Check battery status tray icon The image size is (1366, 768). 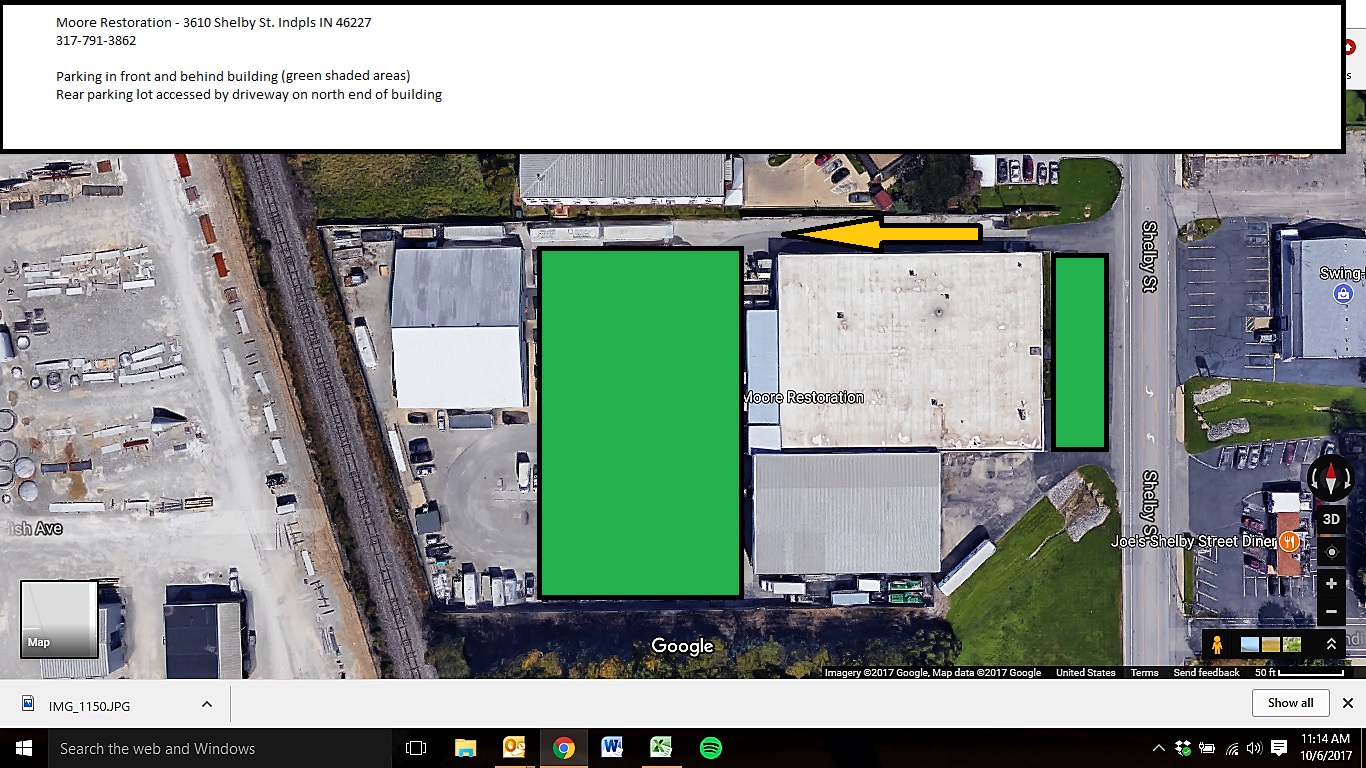1207,748
